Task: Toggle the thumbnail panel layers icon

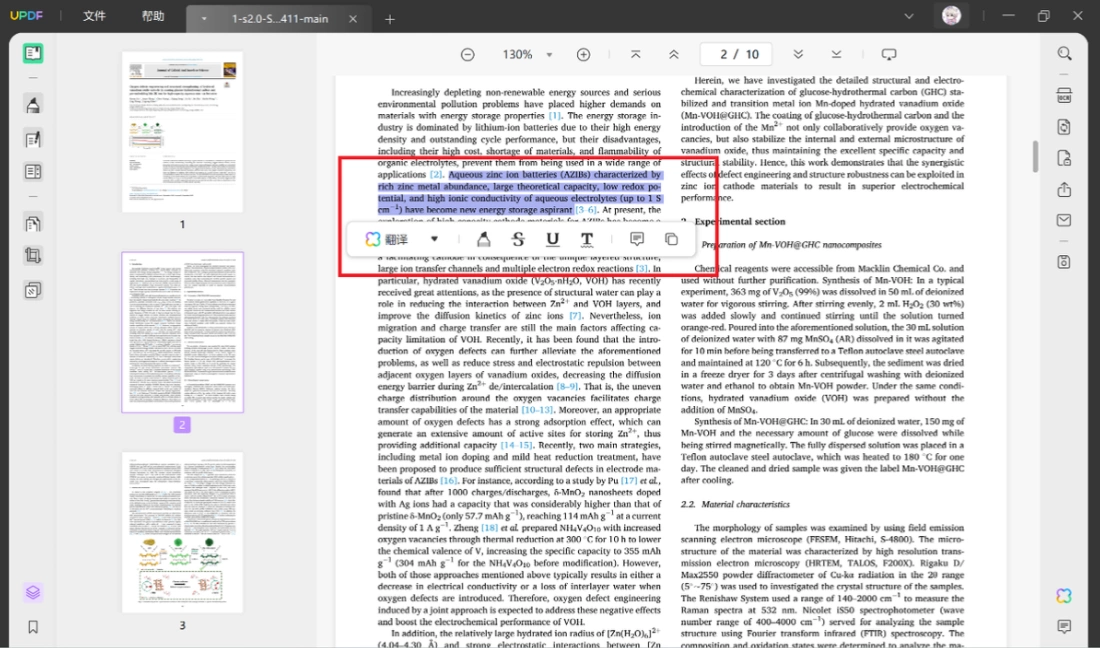Action: click(33, 593)
